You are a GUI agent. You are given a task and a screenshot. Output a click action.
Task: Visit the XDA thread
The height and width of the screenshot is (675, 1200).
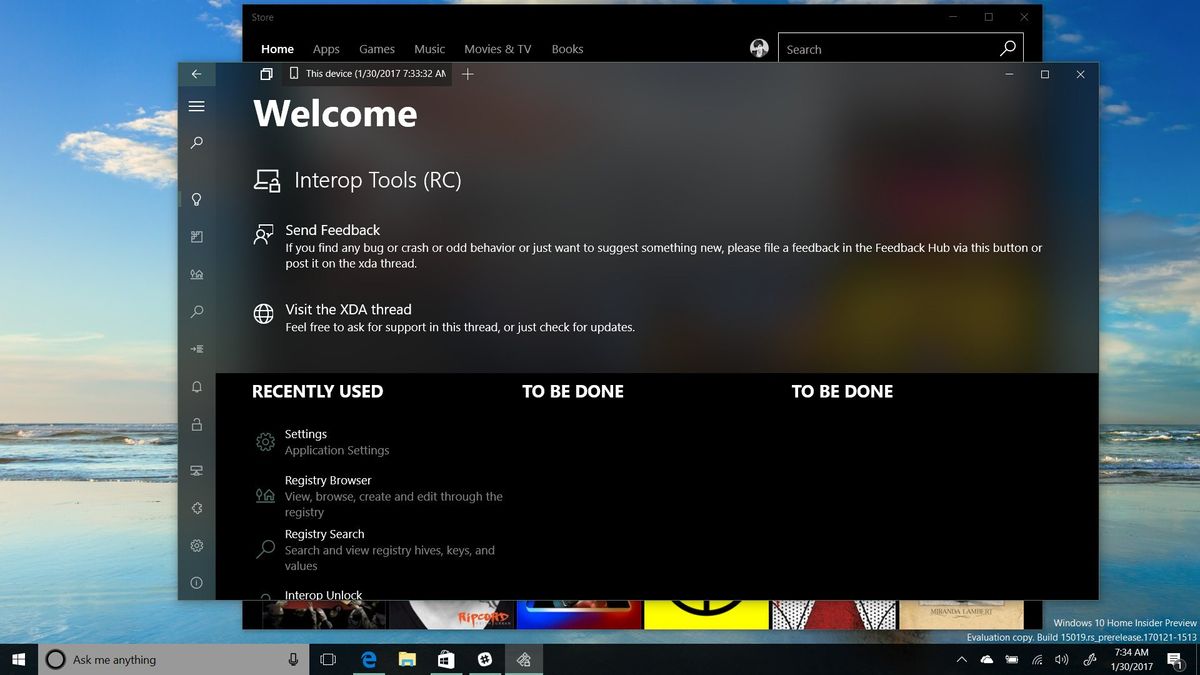[346, 309]
